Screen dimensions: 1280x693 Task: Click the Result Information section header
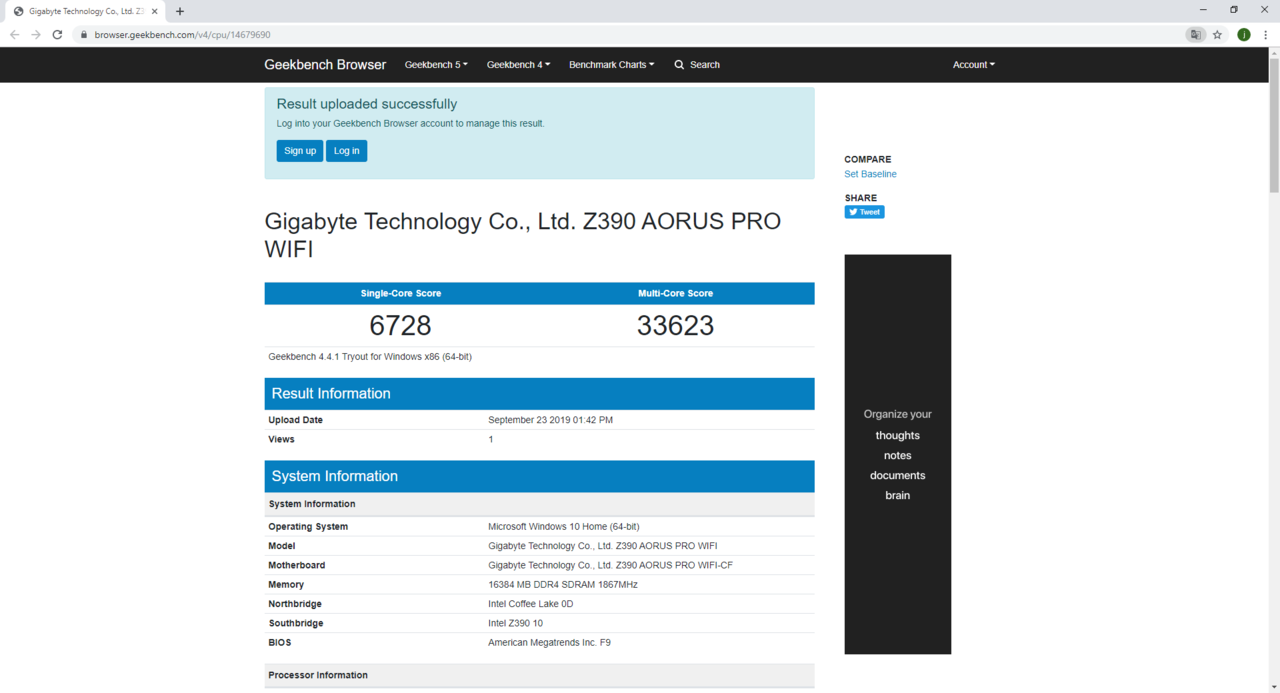(x=540, y=394)
